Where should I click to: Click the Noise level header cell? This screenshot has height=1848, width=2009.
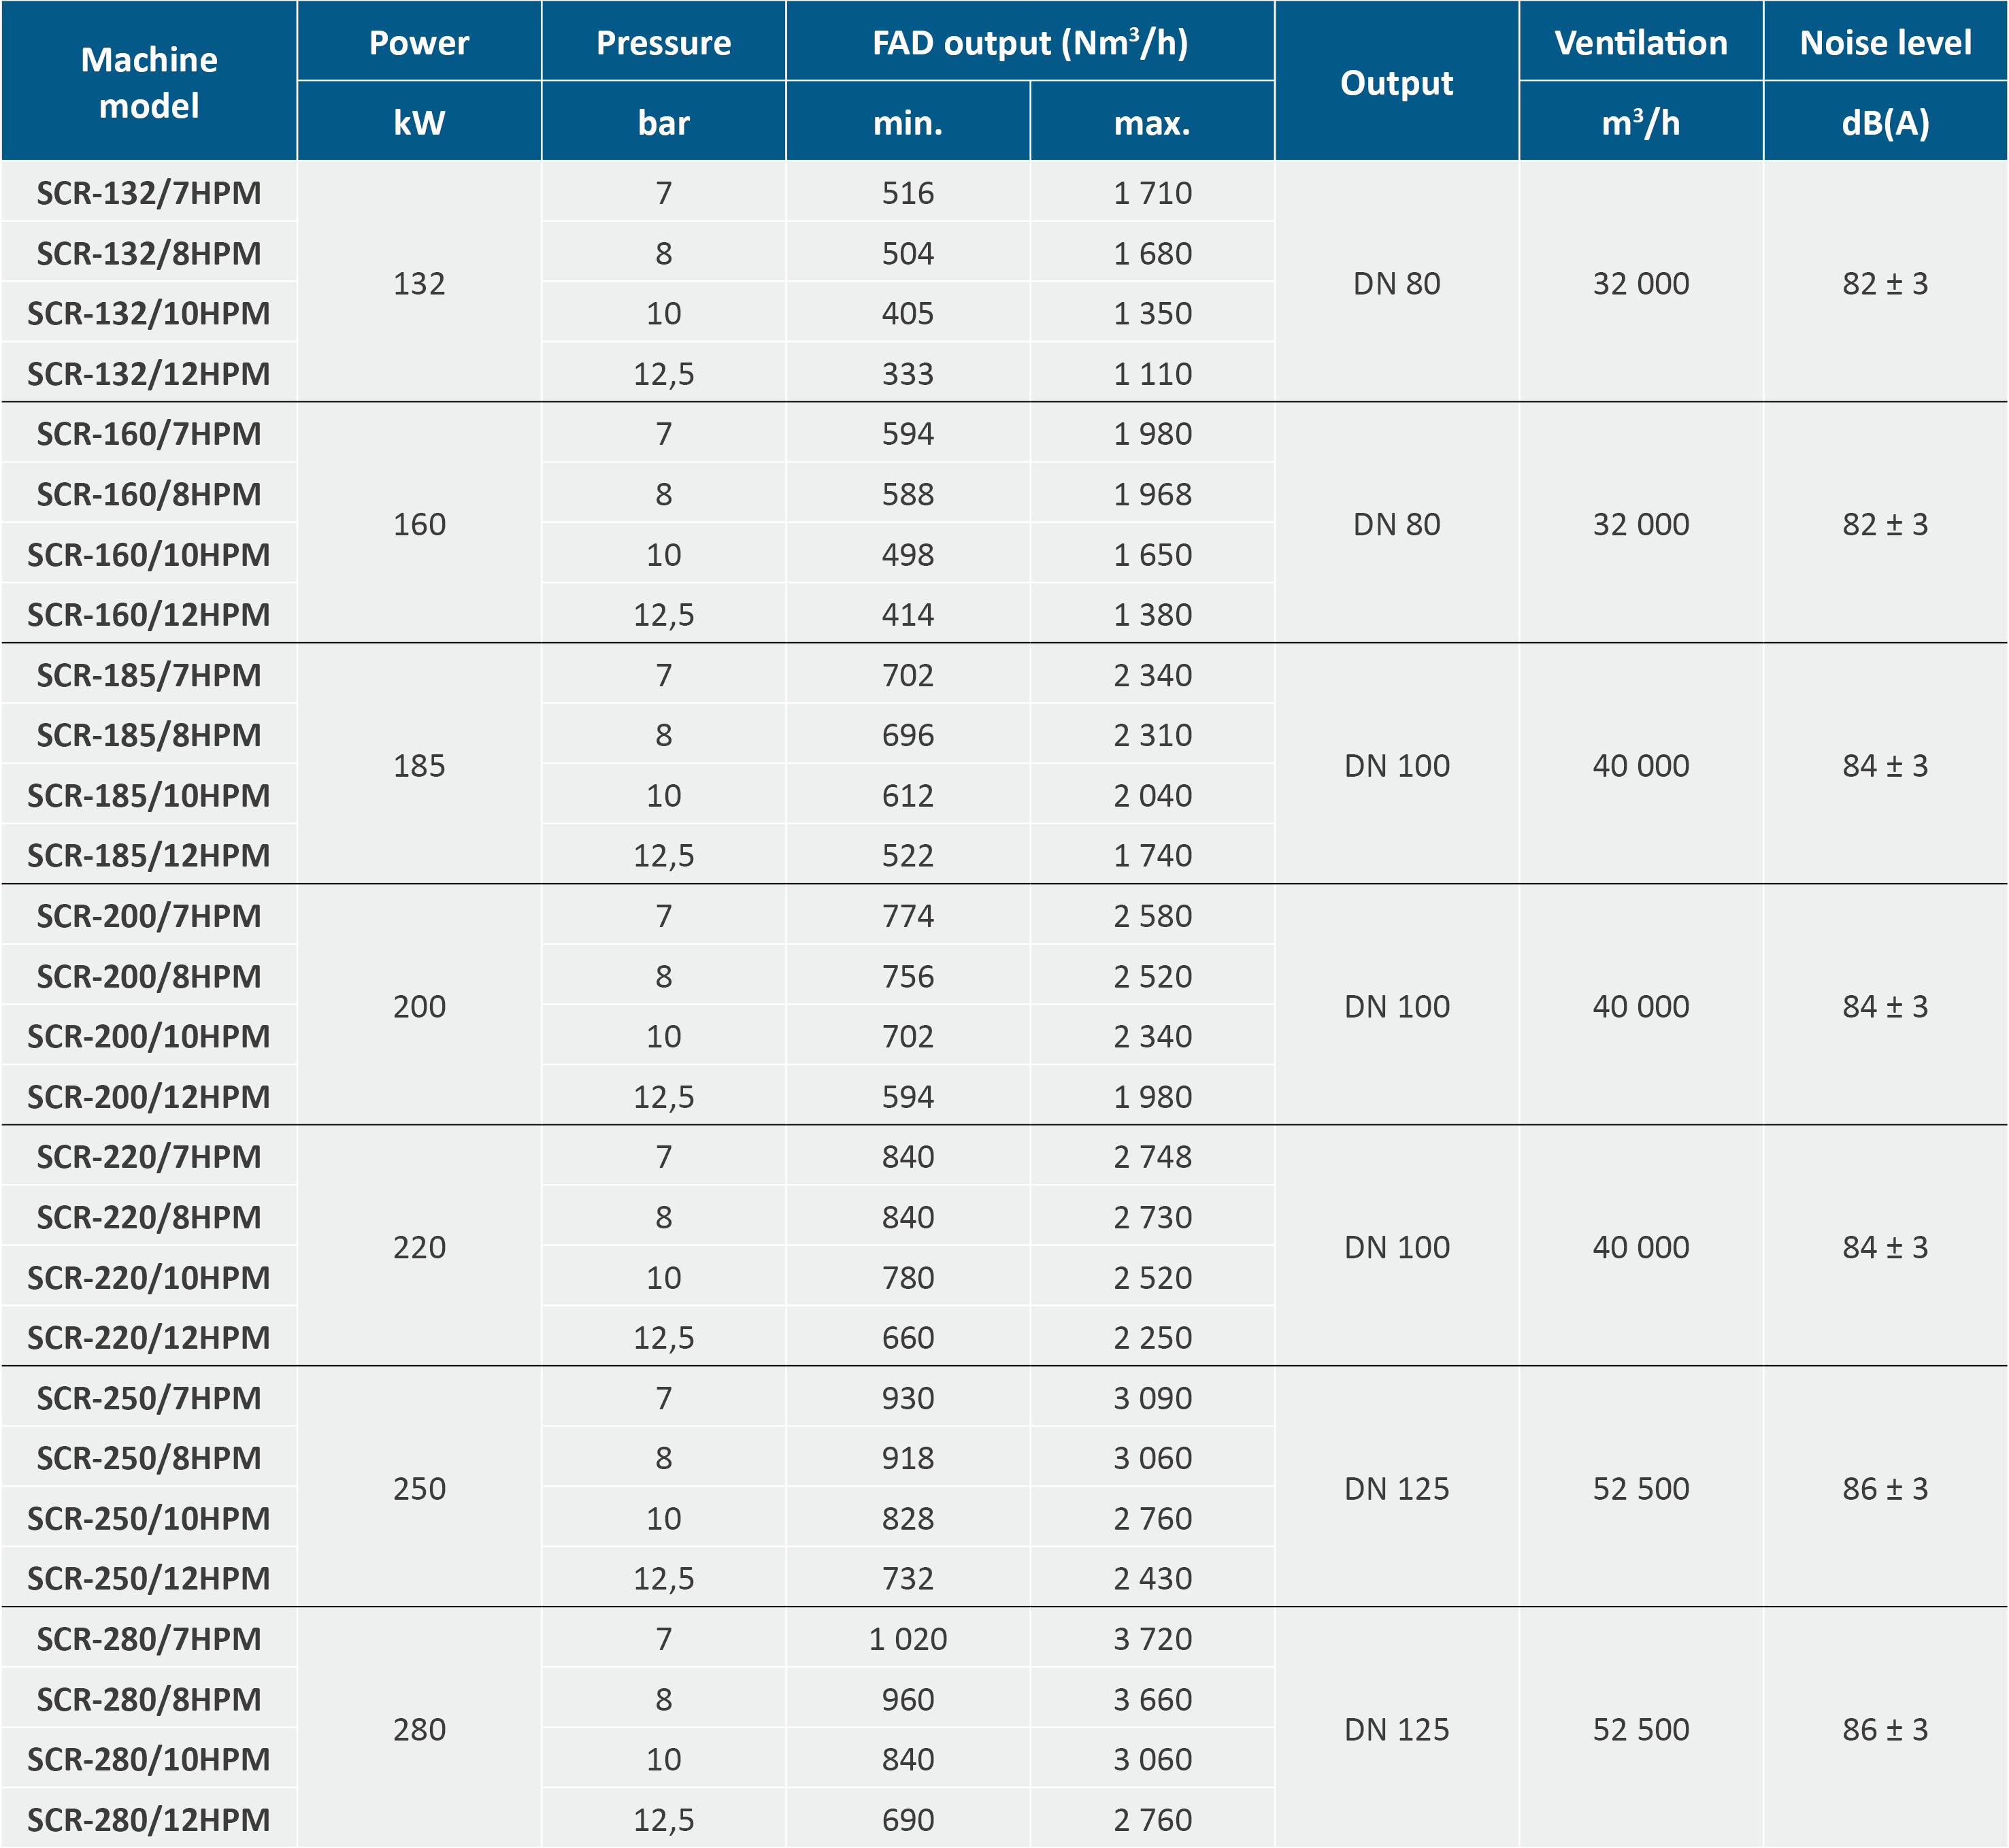click(1885, 42)
